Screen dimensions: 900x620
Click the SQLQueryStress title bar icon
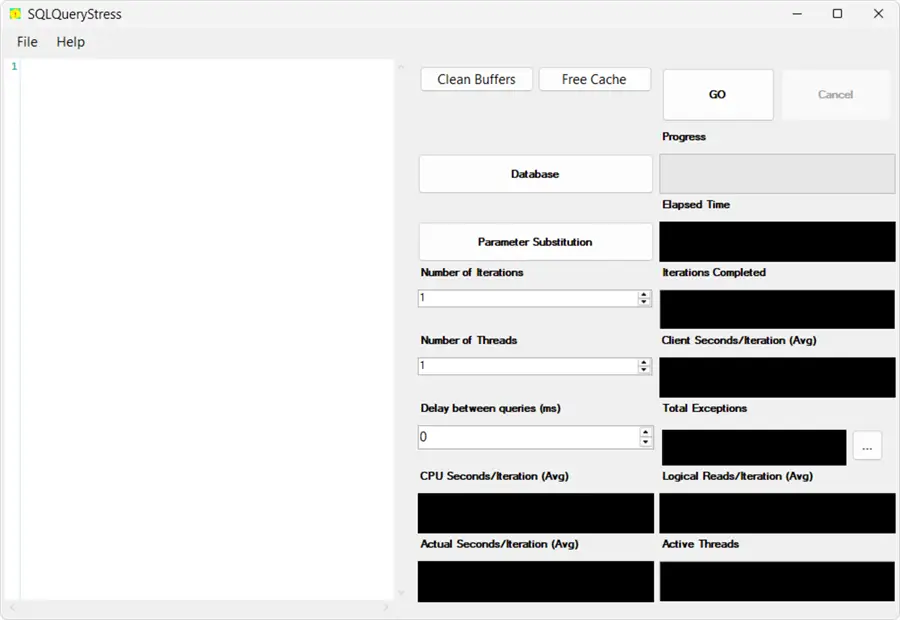15,14
